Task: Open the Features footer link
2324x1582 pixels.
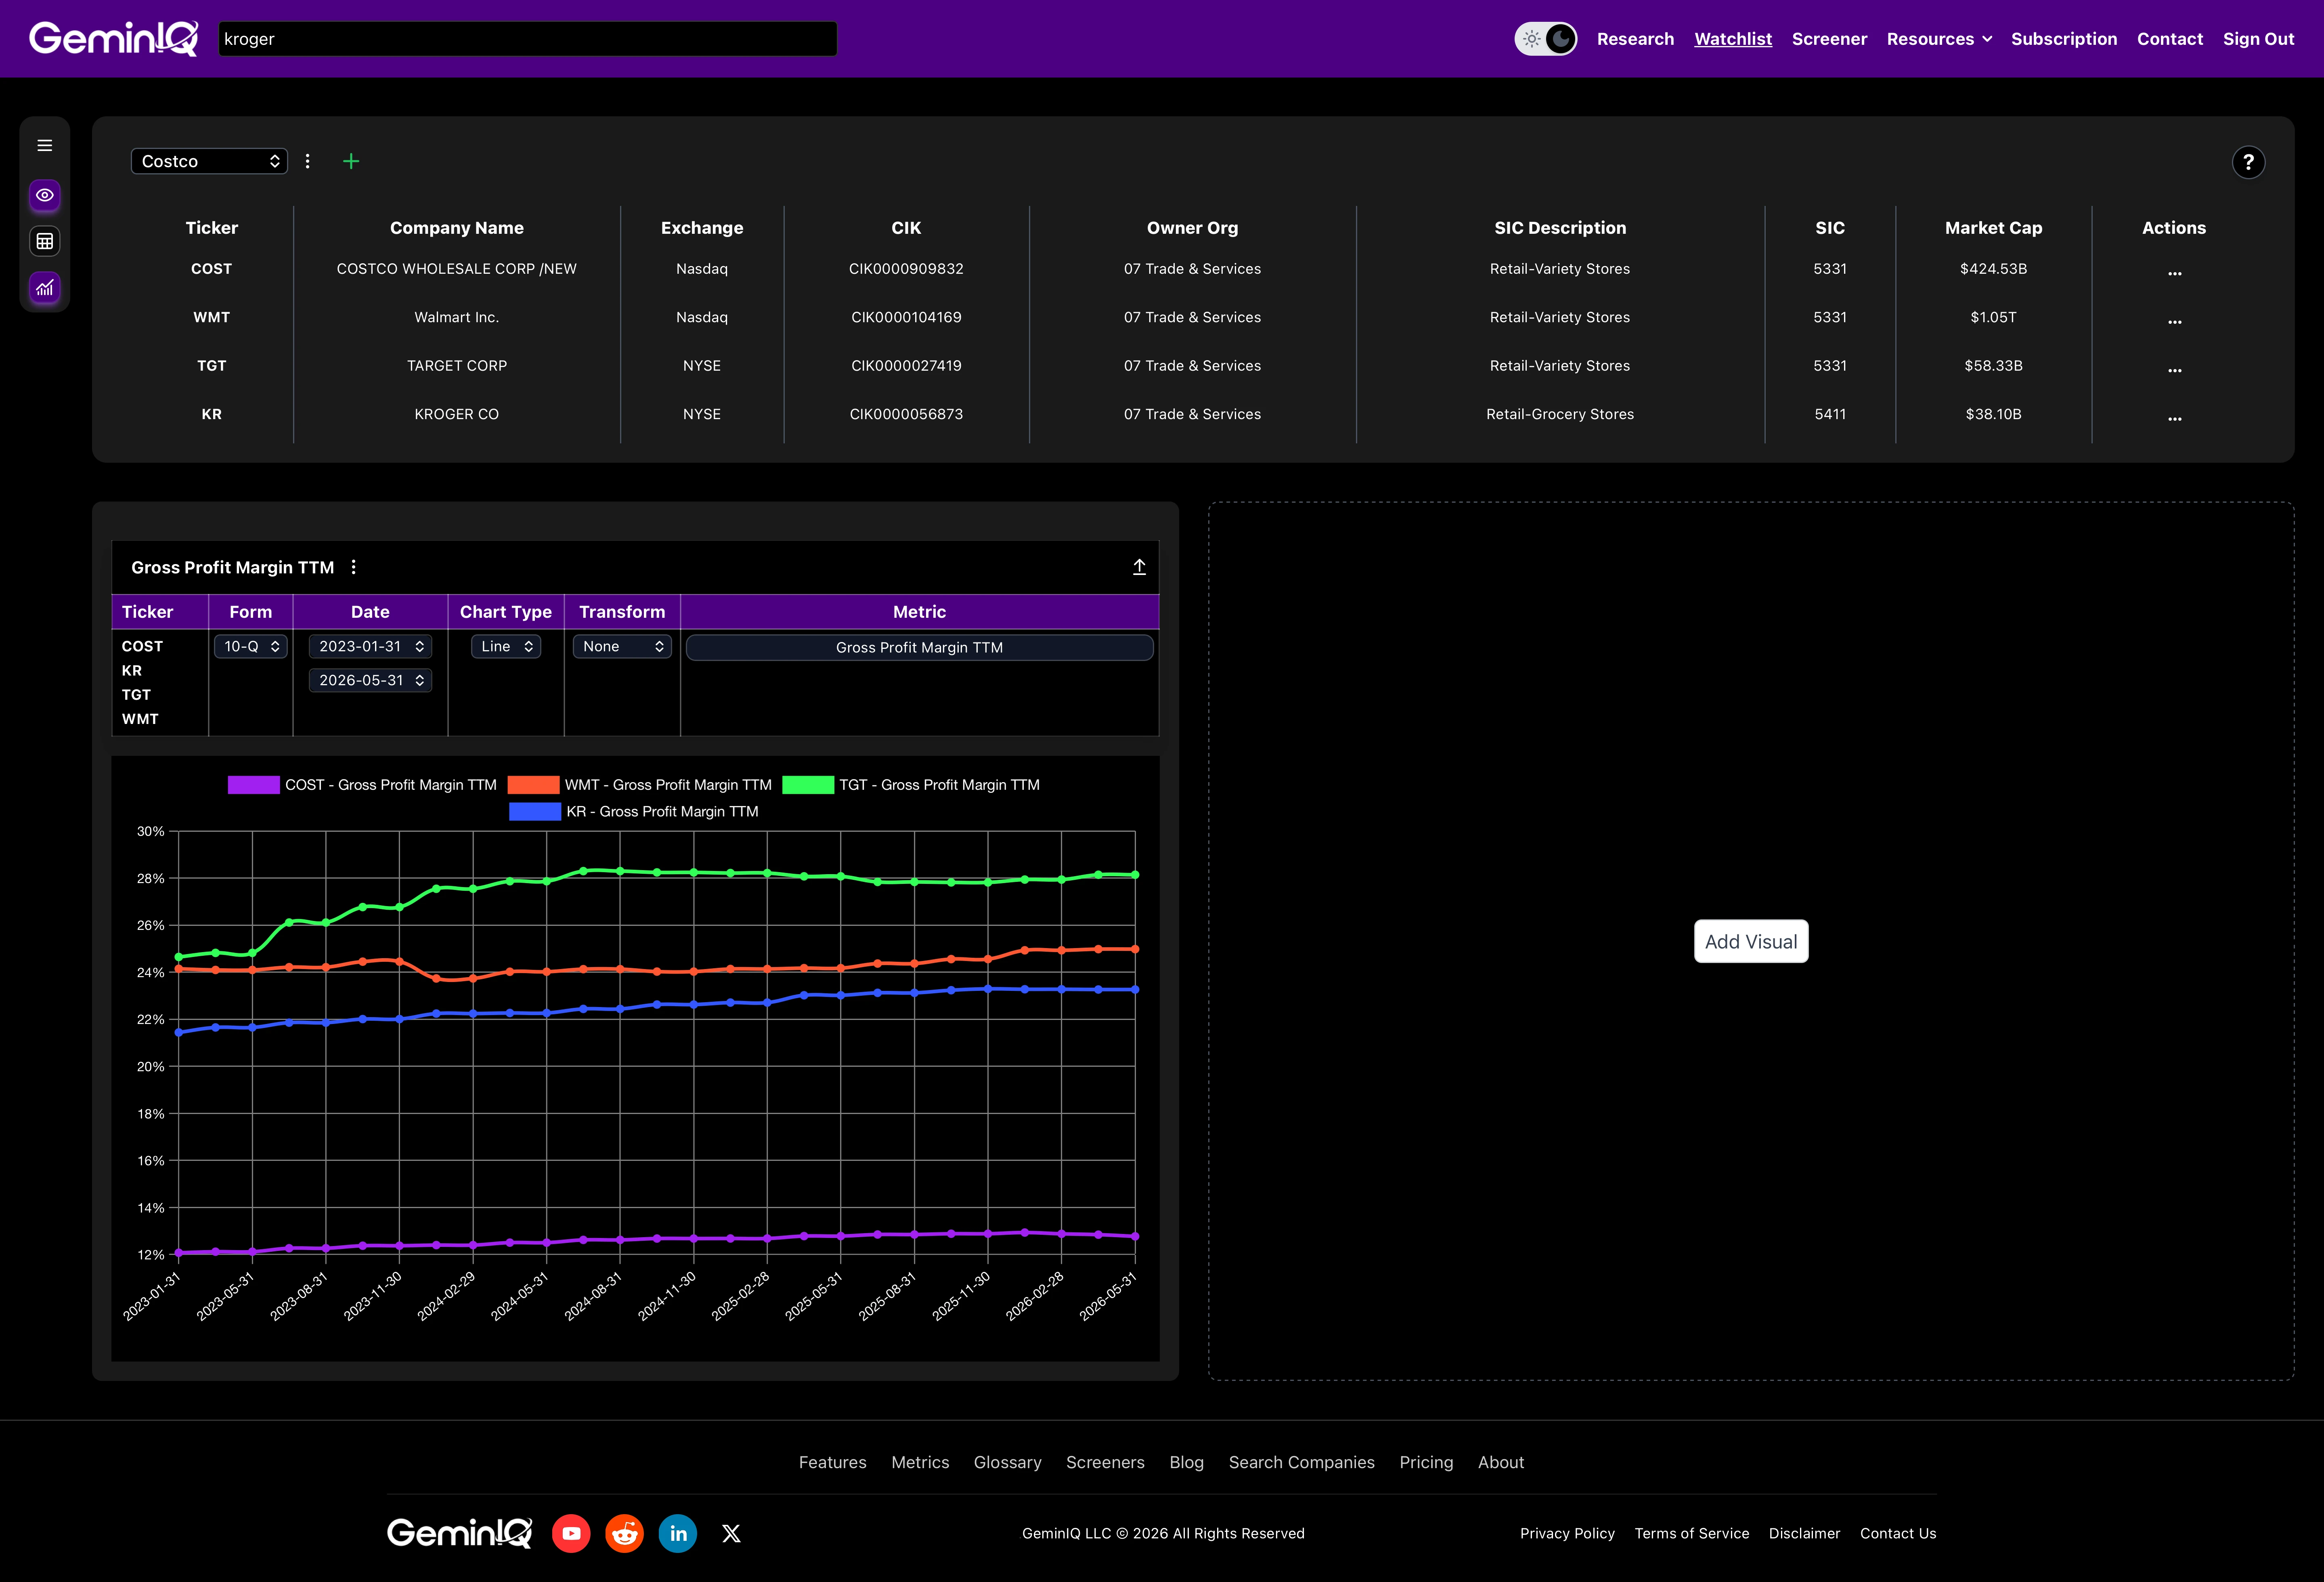Action: 833,1462
